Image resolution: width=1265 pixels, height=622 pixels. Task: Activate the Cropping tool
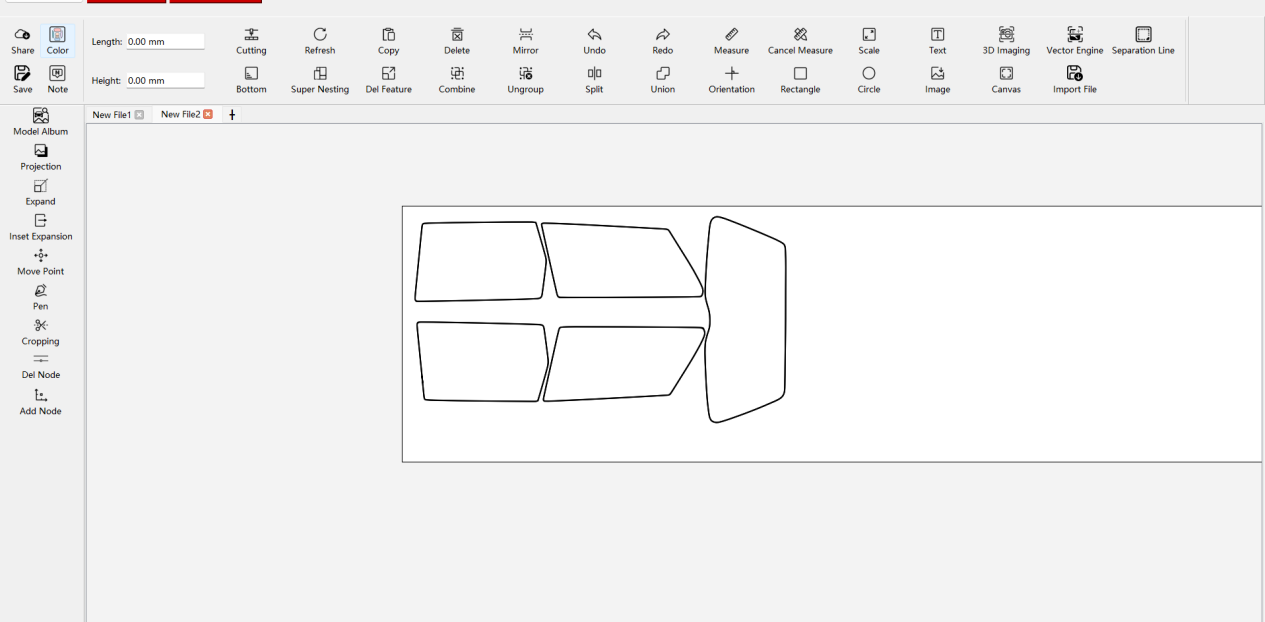click(40, 332)
